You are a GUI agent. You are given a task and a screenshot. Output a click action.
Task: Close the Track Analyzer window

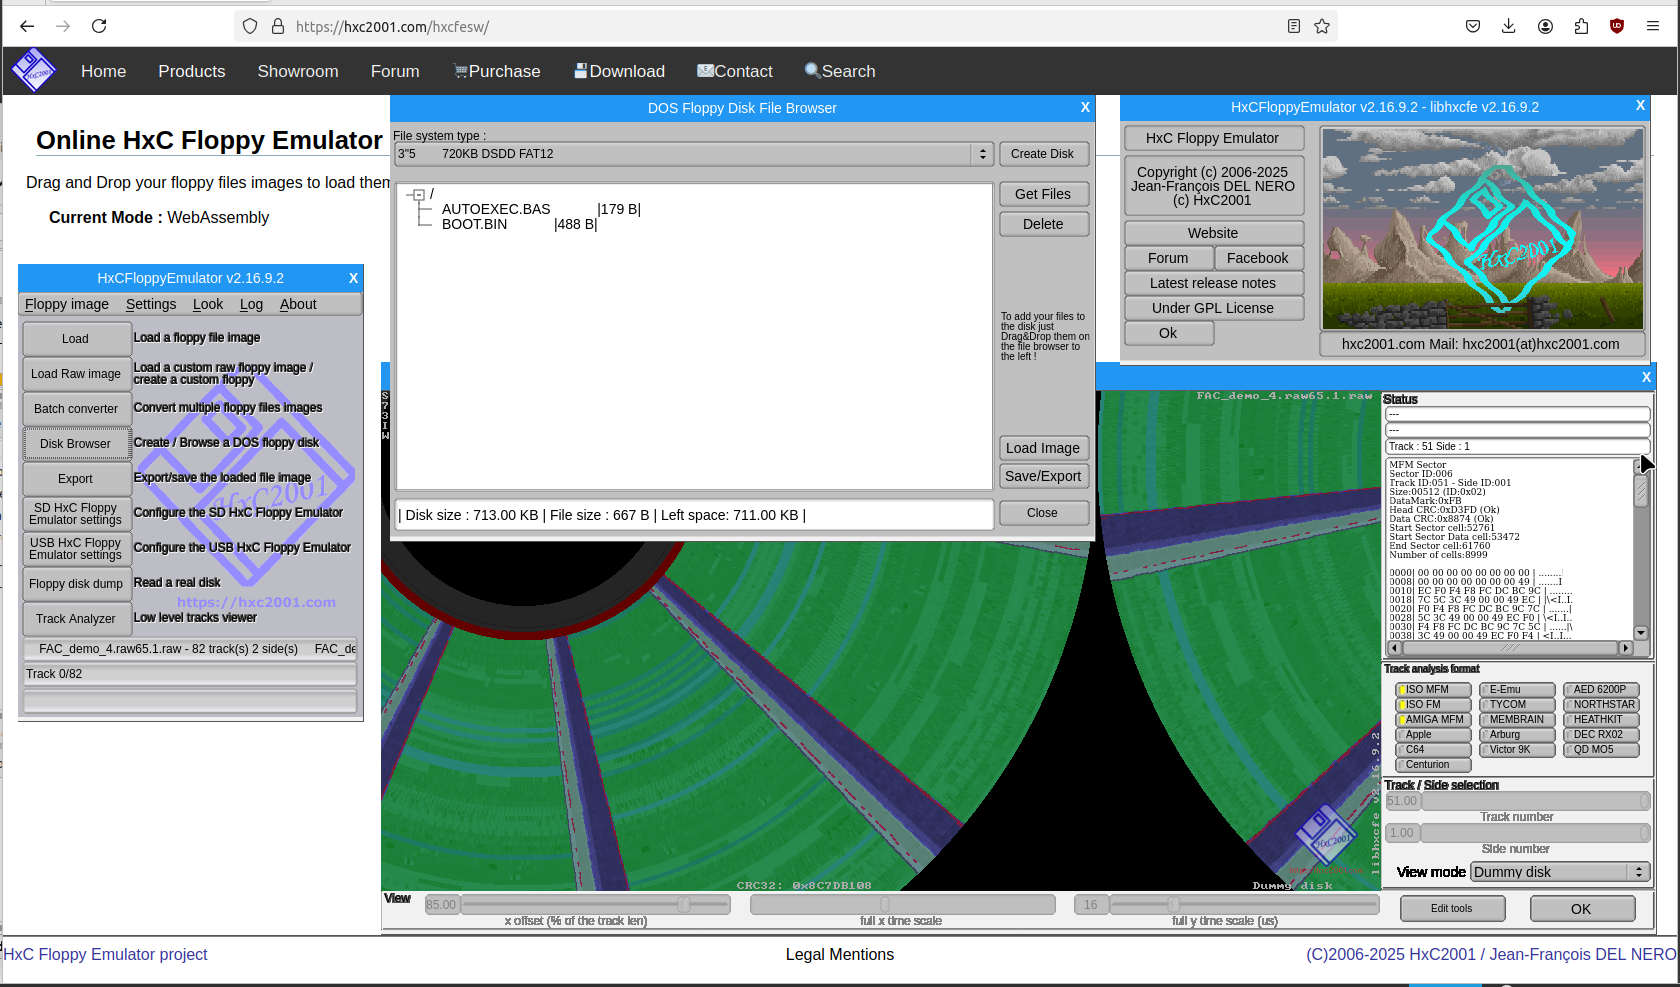pos(1646,377)
